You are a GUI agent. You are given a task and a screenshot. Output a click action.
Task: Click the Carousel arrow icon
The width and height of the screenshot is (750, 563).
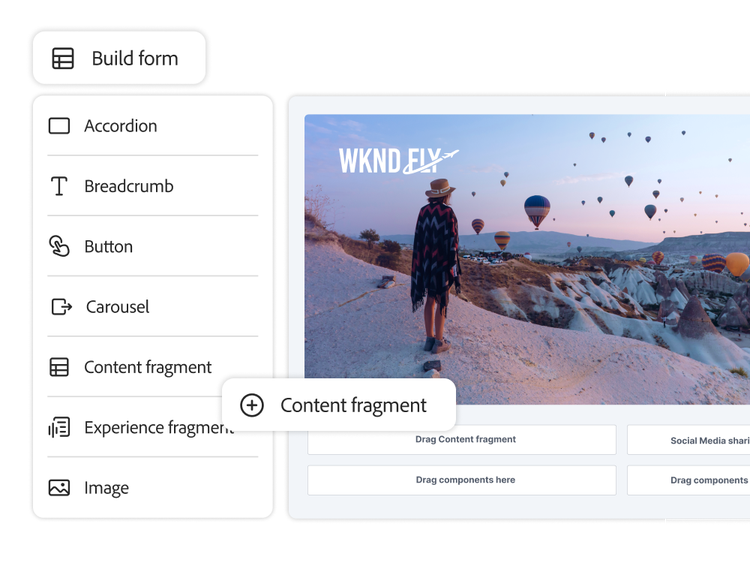point(60,307)
